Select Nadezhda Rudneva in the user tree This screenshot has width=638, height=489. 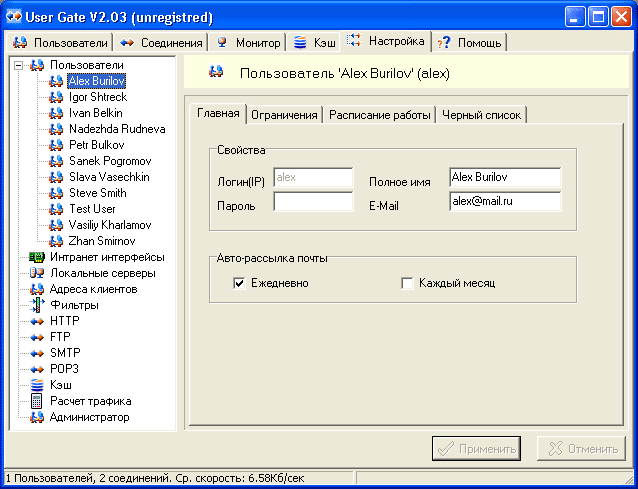[117, 129]
